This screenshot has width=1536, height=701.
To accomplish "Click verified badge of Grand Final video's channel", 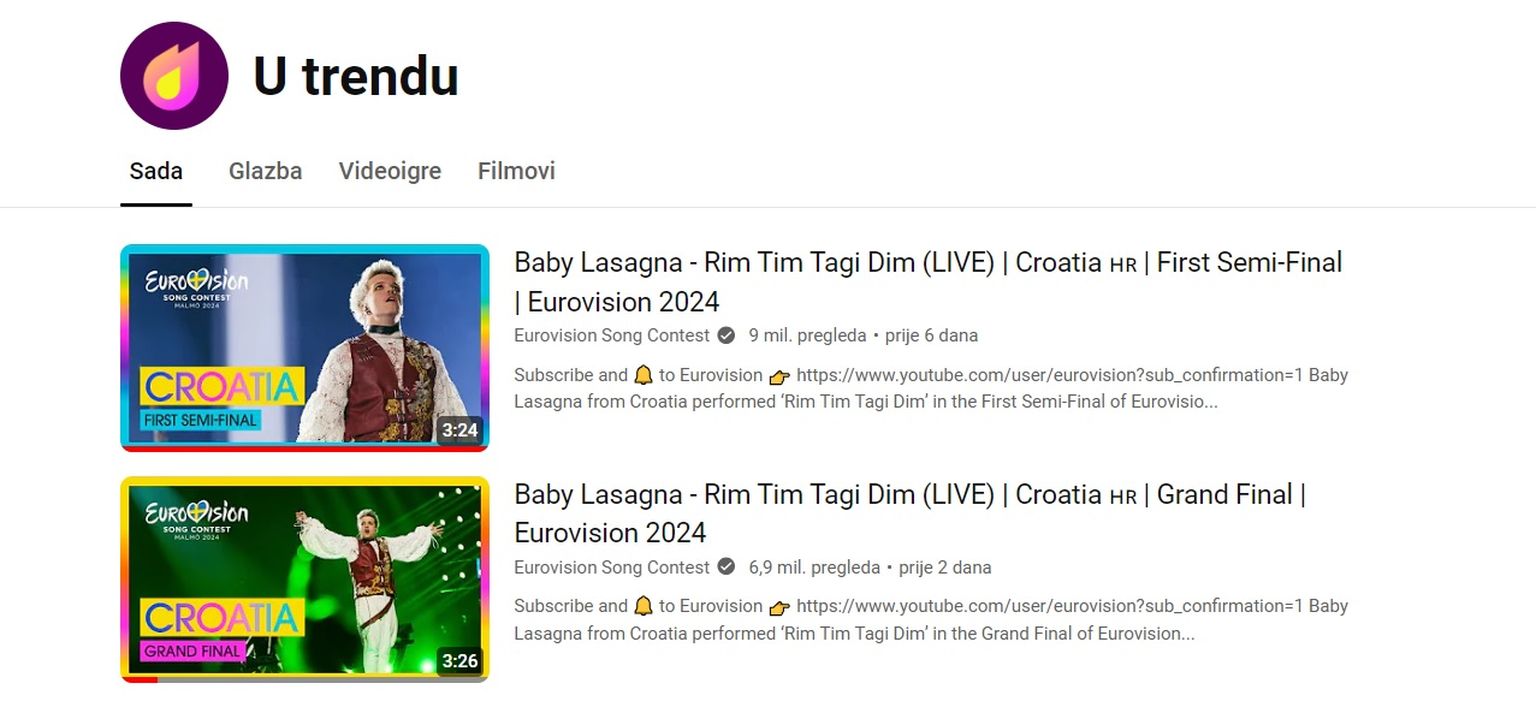I will click(727, 567).
